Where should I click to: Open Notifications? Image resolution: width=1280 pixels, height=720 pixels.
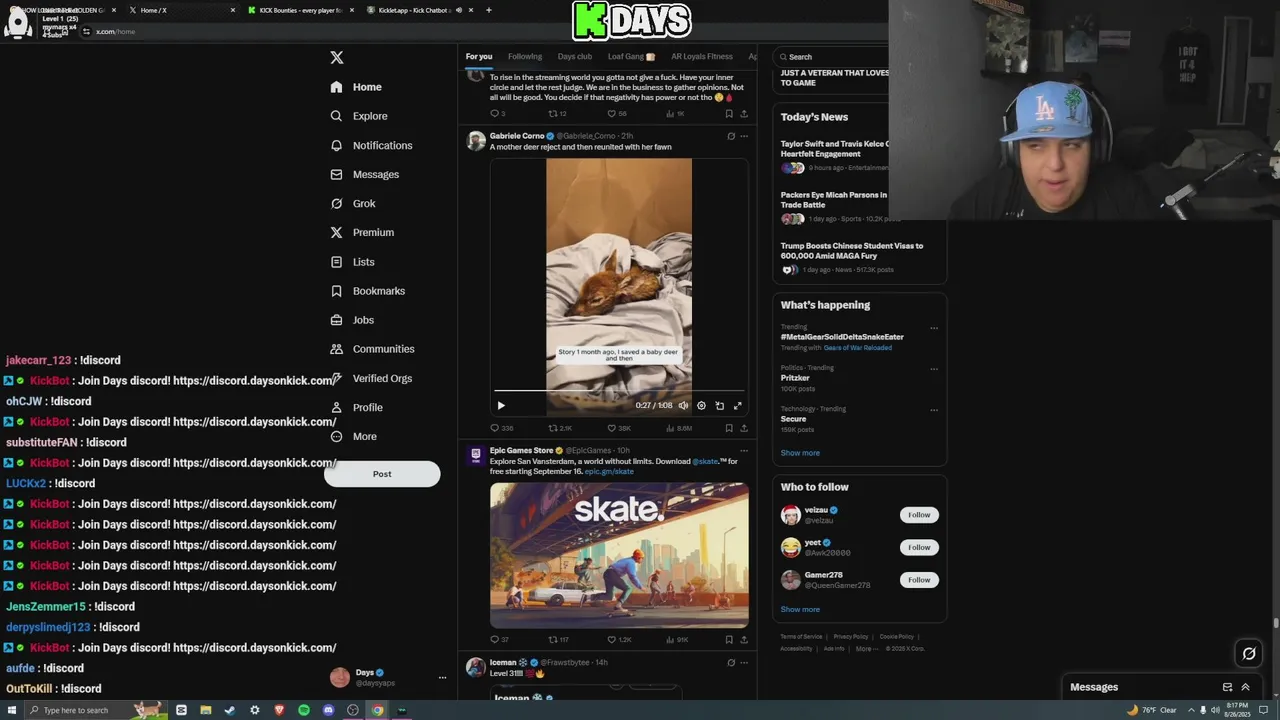pyautogui.click(x=371, y=145)
